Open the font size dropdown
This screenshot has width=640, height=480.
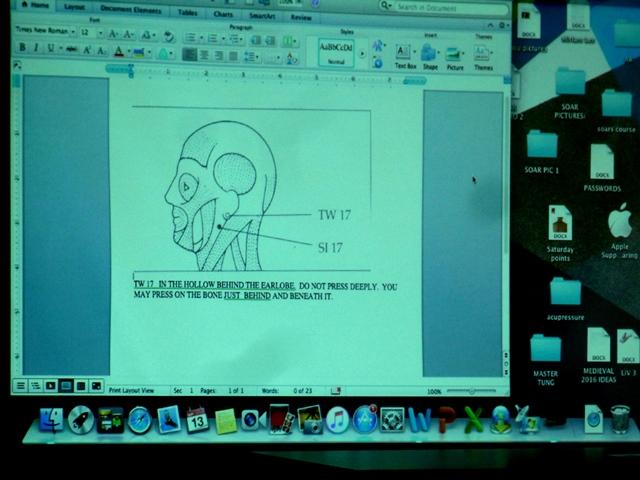(88, 32)
